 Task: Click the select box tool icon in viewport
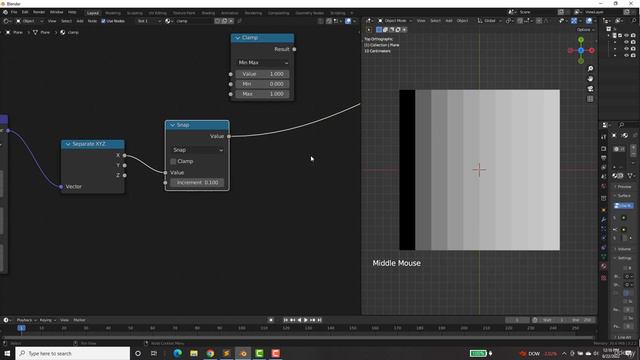click(379, 30)
